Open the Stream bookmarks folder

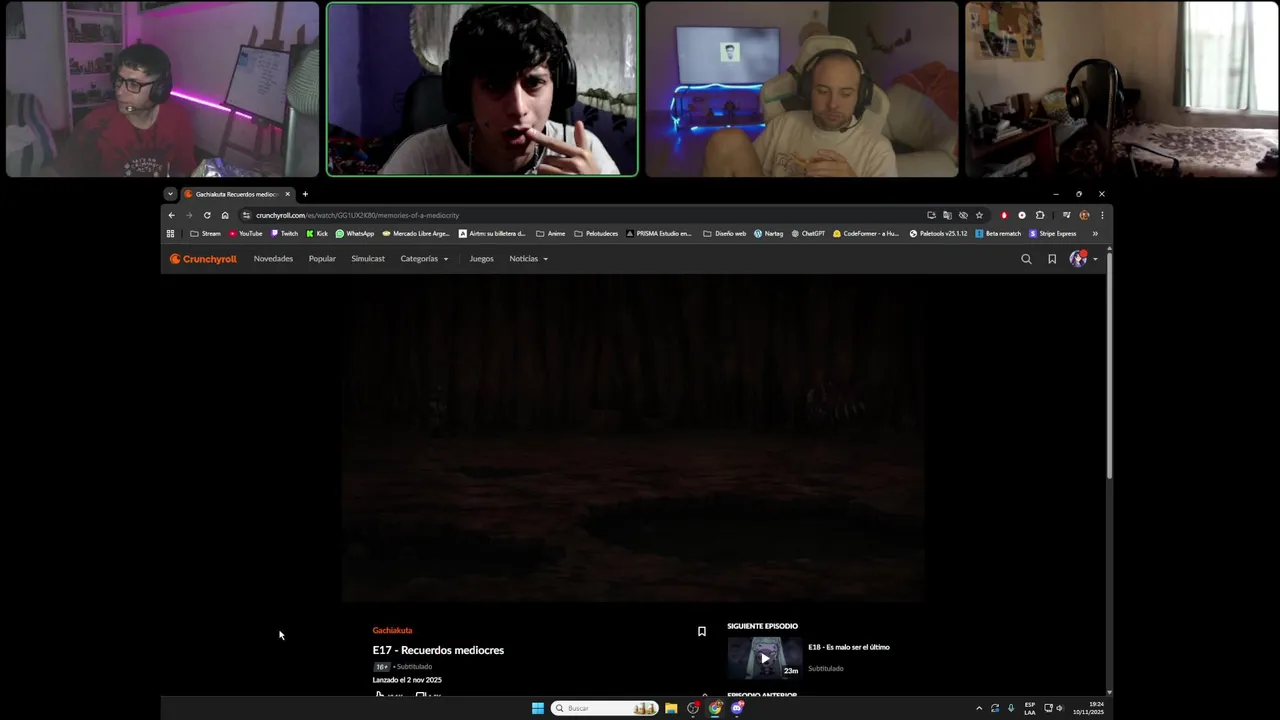(205, 234)
